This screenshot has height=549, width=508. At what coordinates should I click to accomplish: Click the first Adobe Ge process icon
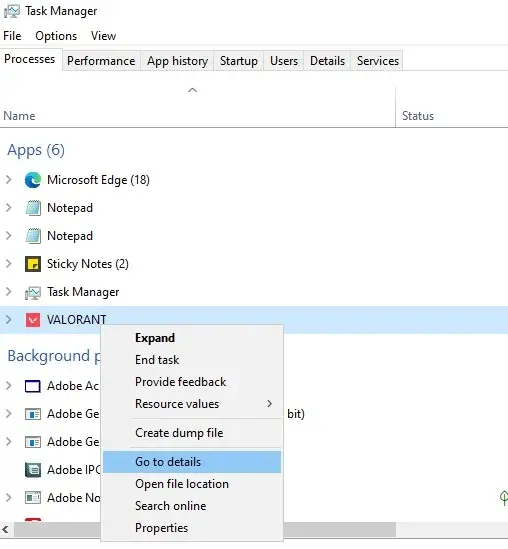(33, 414)
